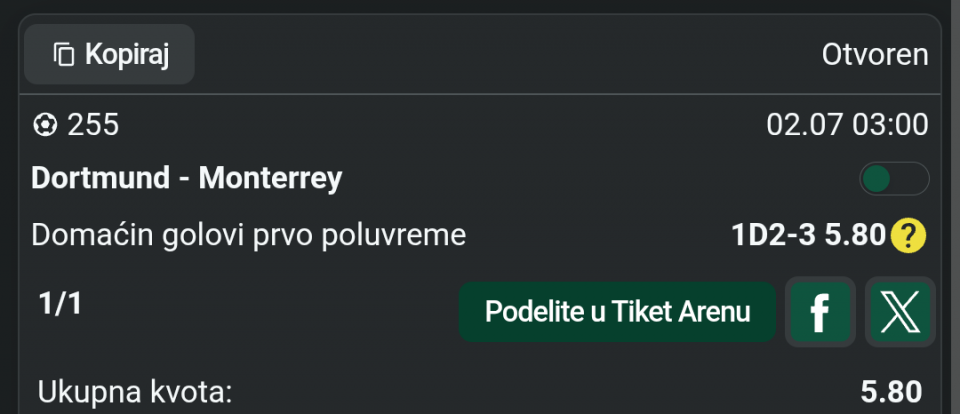Viewport: 960px width, 414px height.
Task: Toggle the Dortmund - Monterrey match switch
Action: (x=894, y=179)
